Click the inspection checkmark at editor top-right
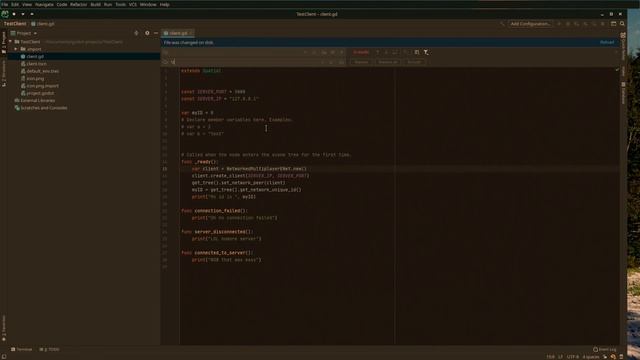Viewport: 640px width, 360px height. 617,70
